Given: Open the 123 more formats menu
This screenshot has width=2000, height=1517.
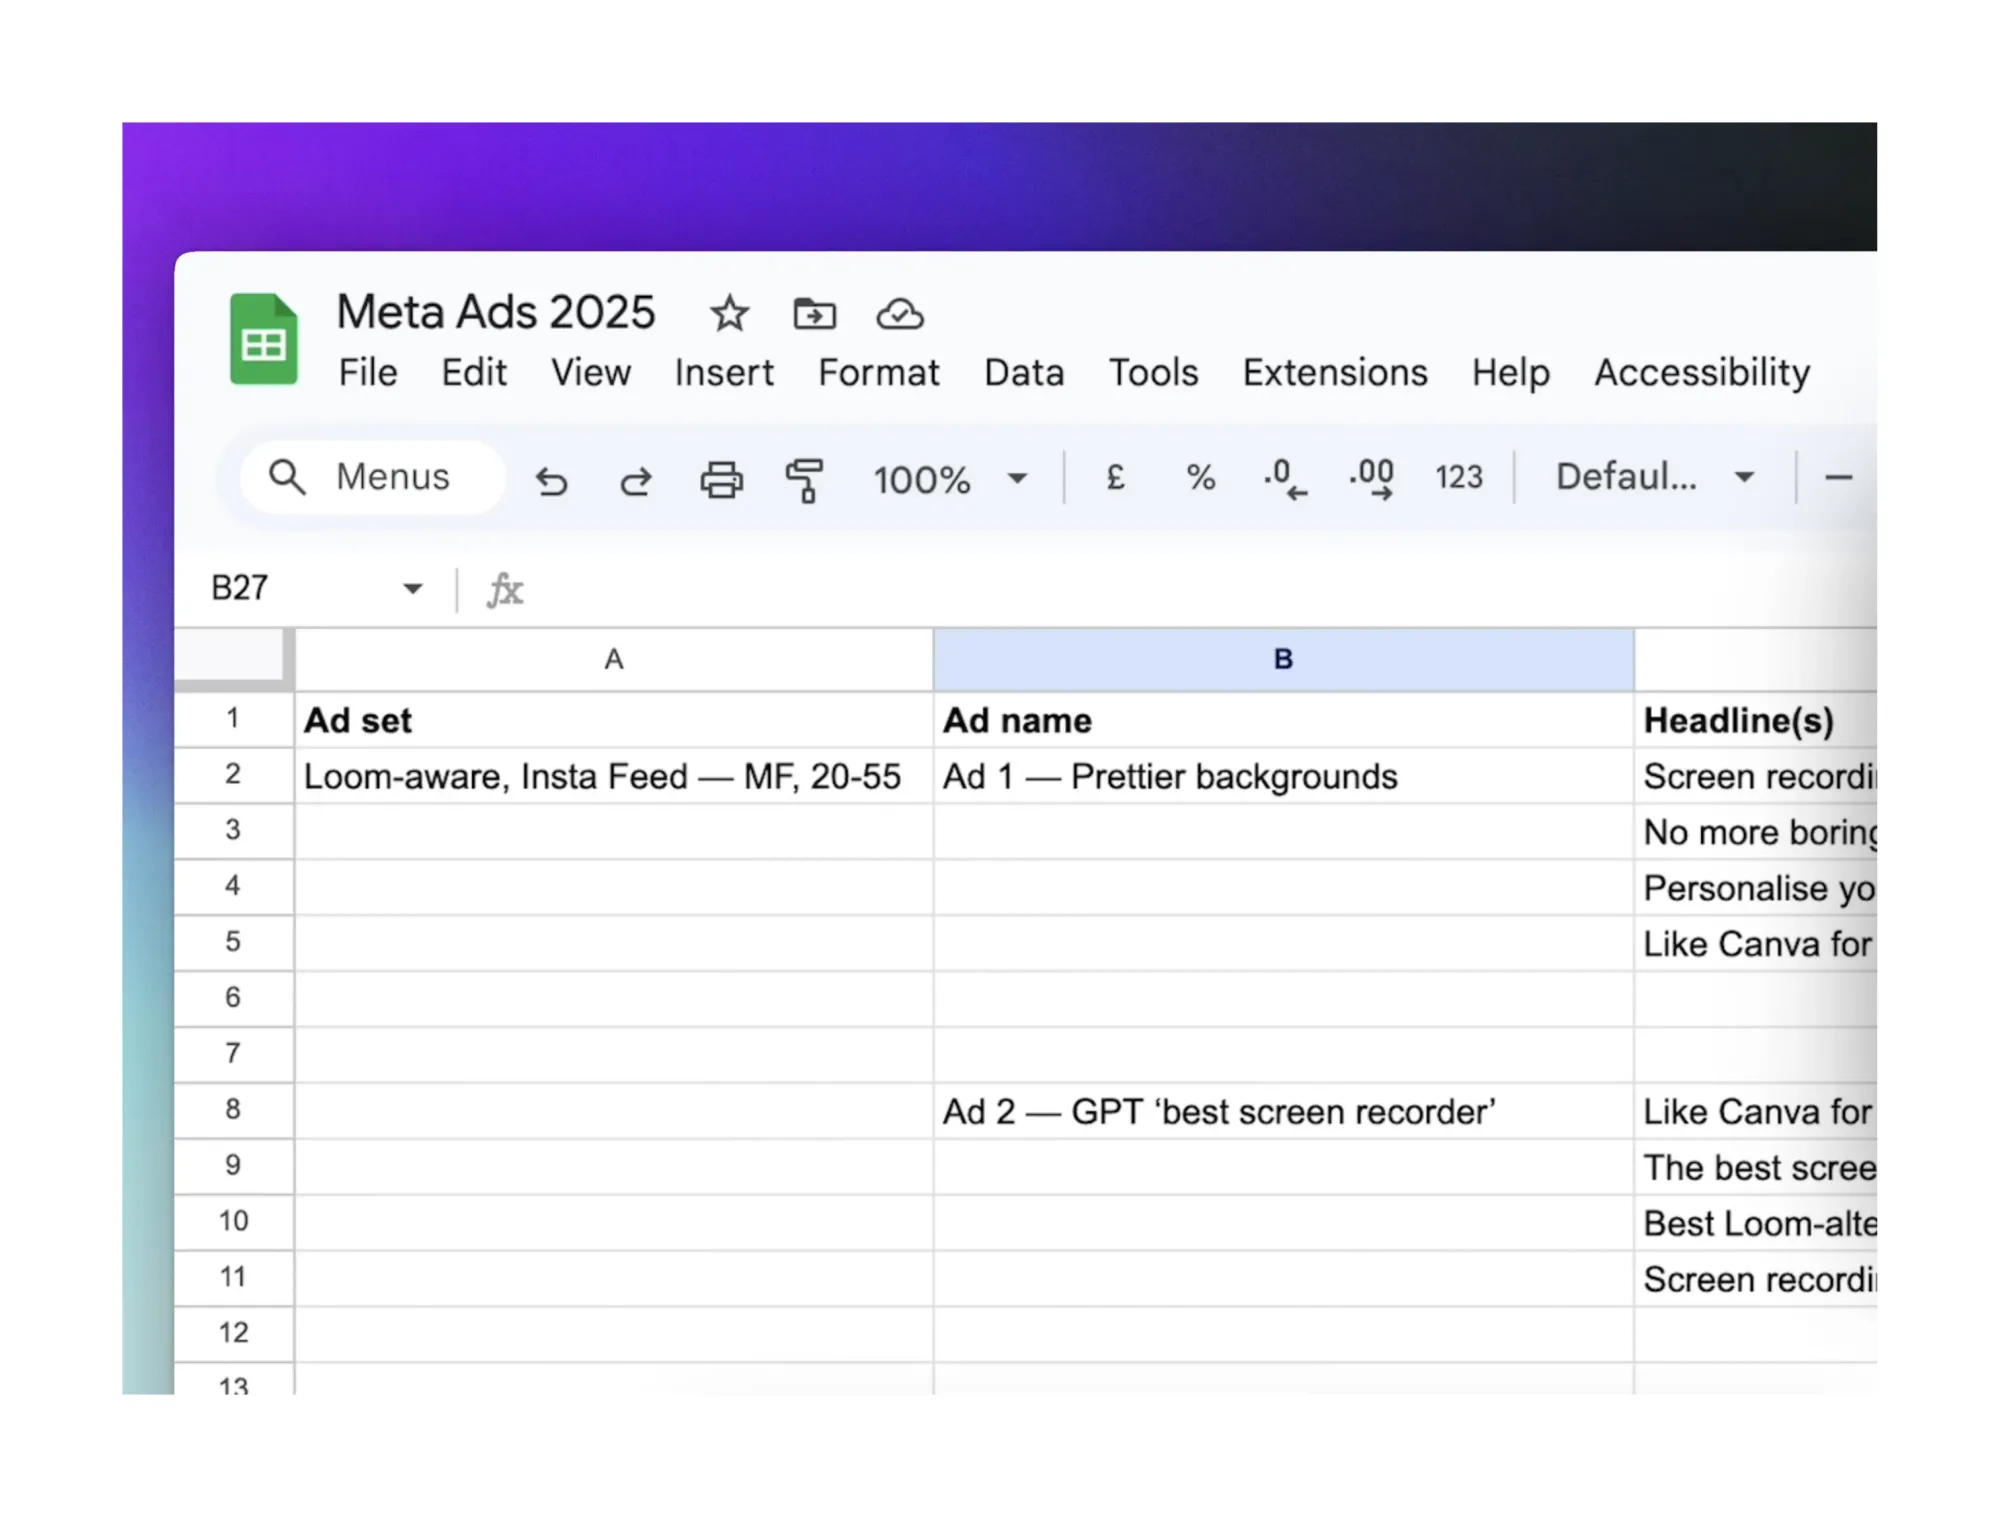Looking at the screenshot, I should (1459, 477).
